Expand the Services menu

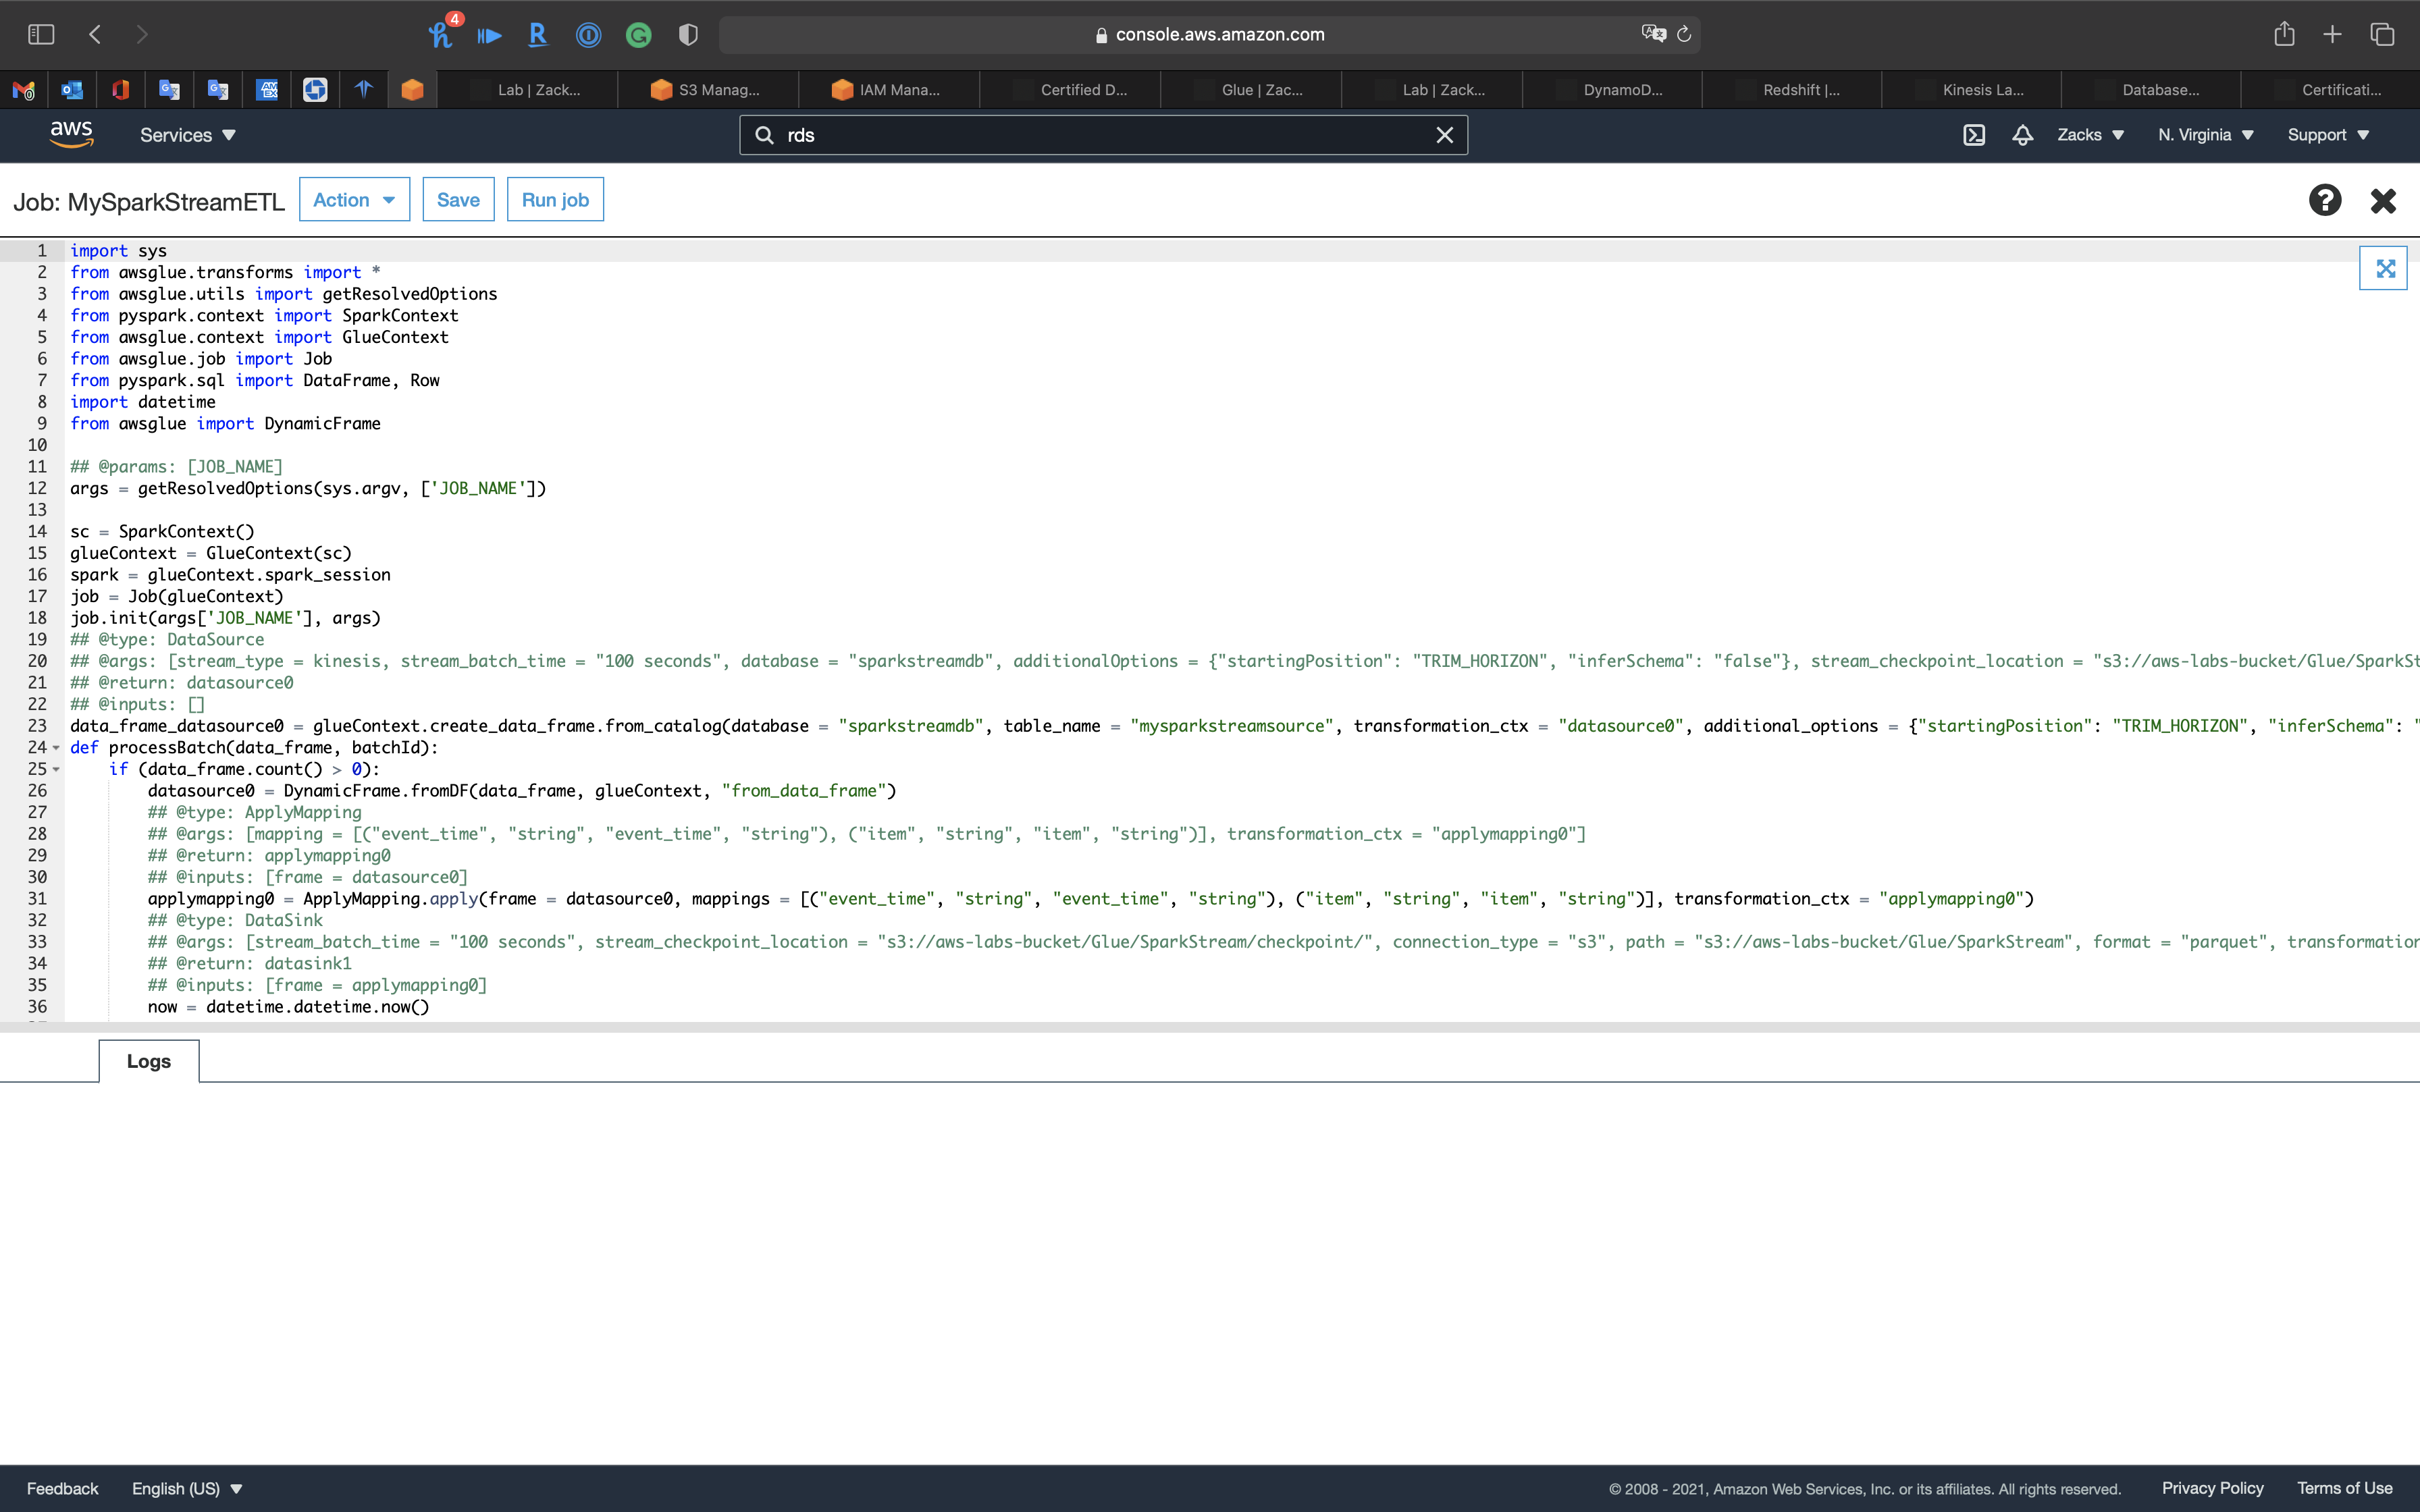tap(187, 135)
